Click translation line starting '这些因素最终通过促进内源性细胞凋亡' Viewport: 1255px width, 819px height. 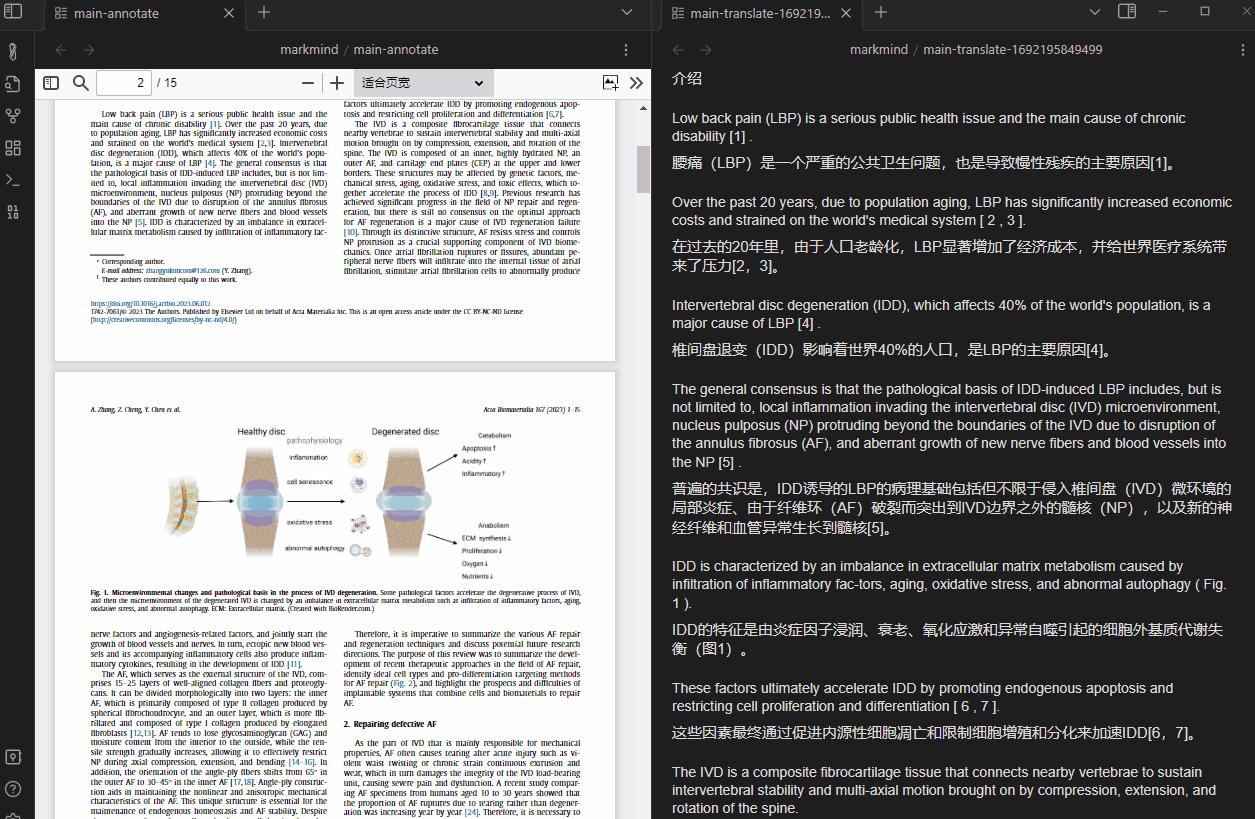933,733
